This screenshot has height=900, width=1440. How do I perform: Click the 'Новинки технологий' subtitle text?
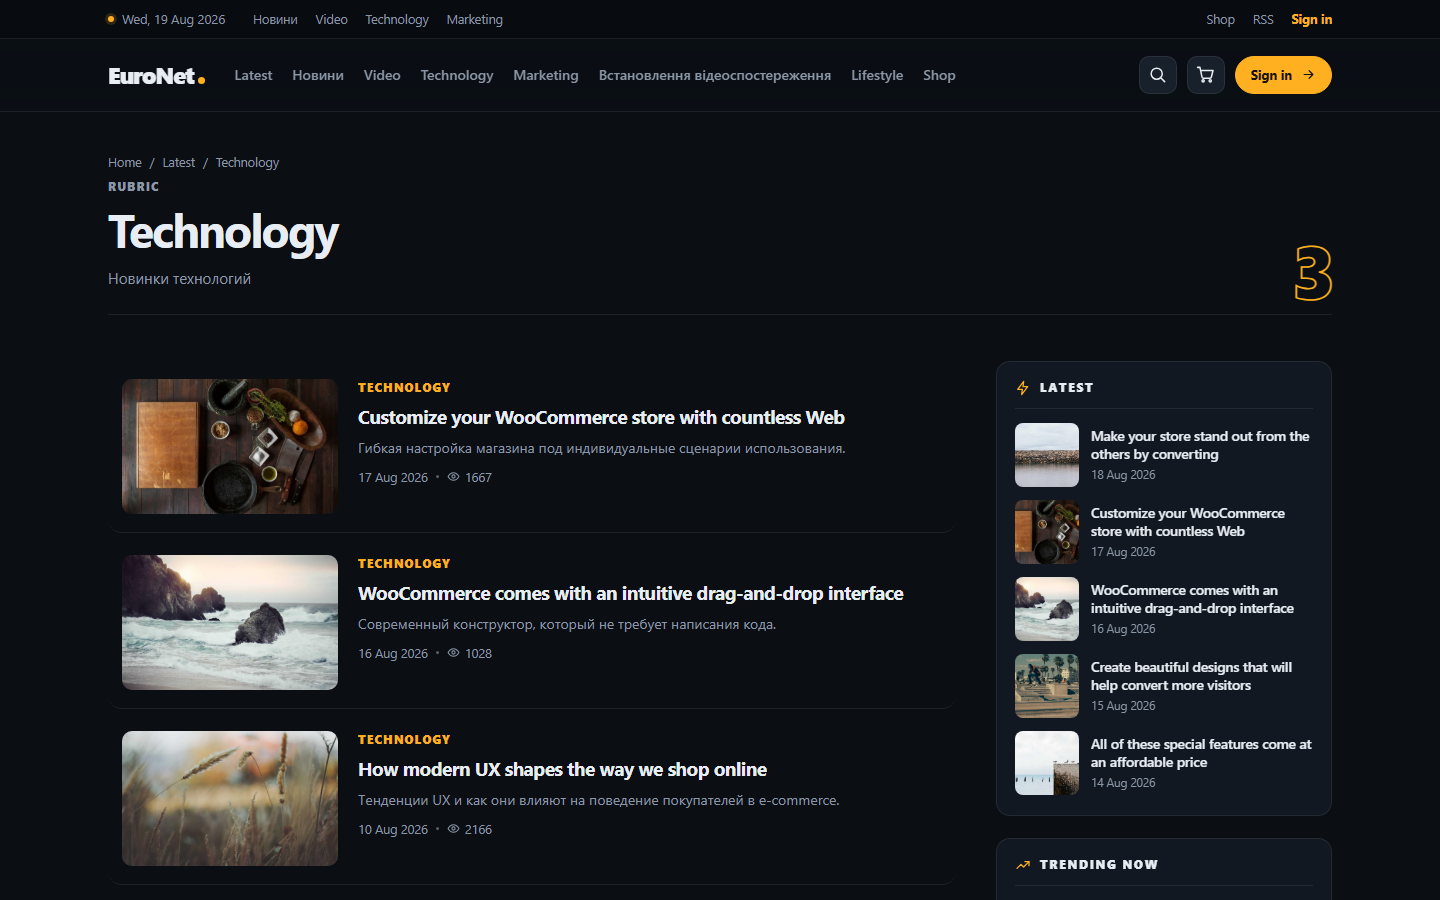(179, 279)
